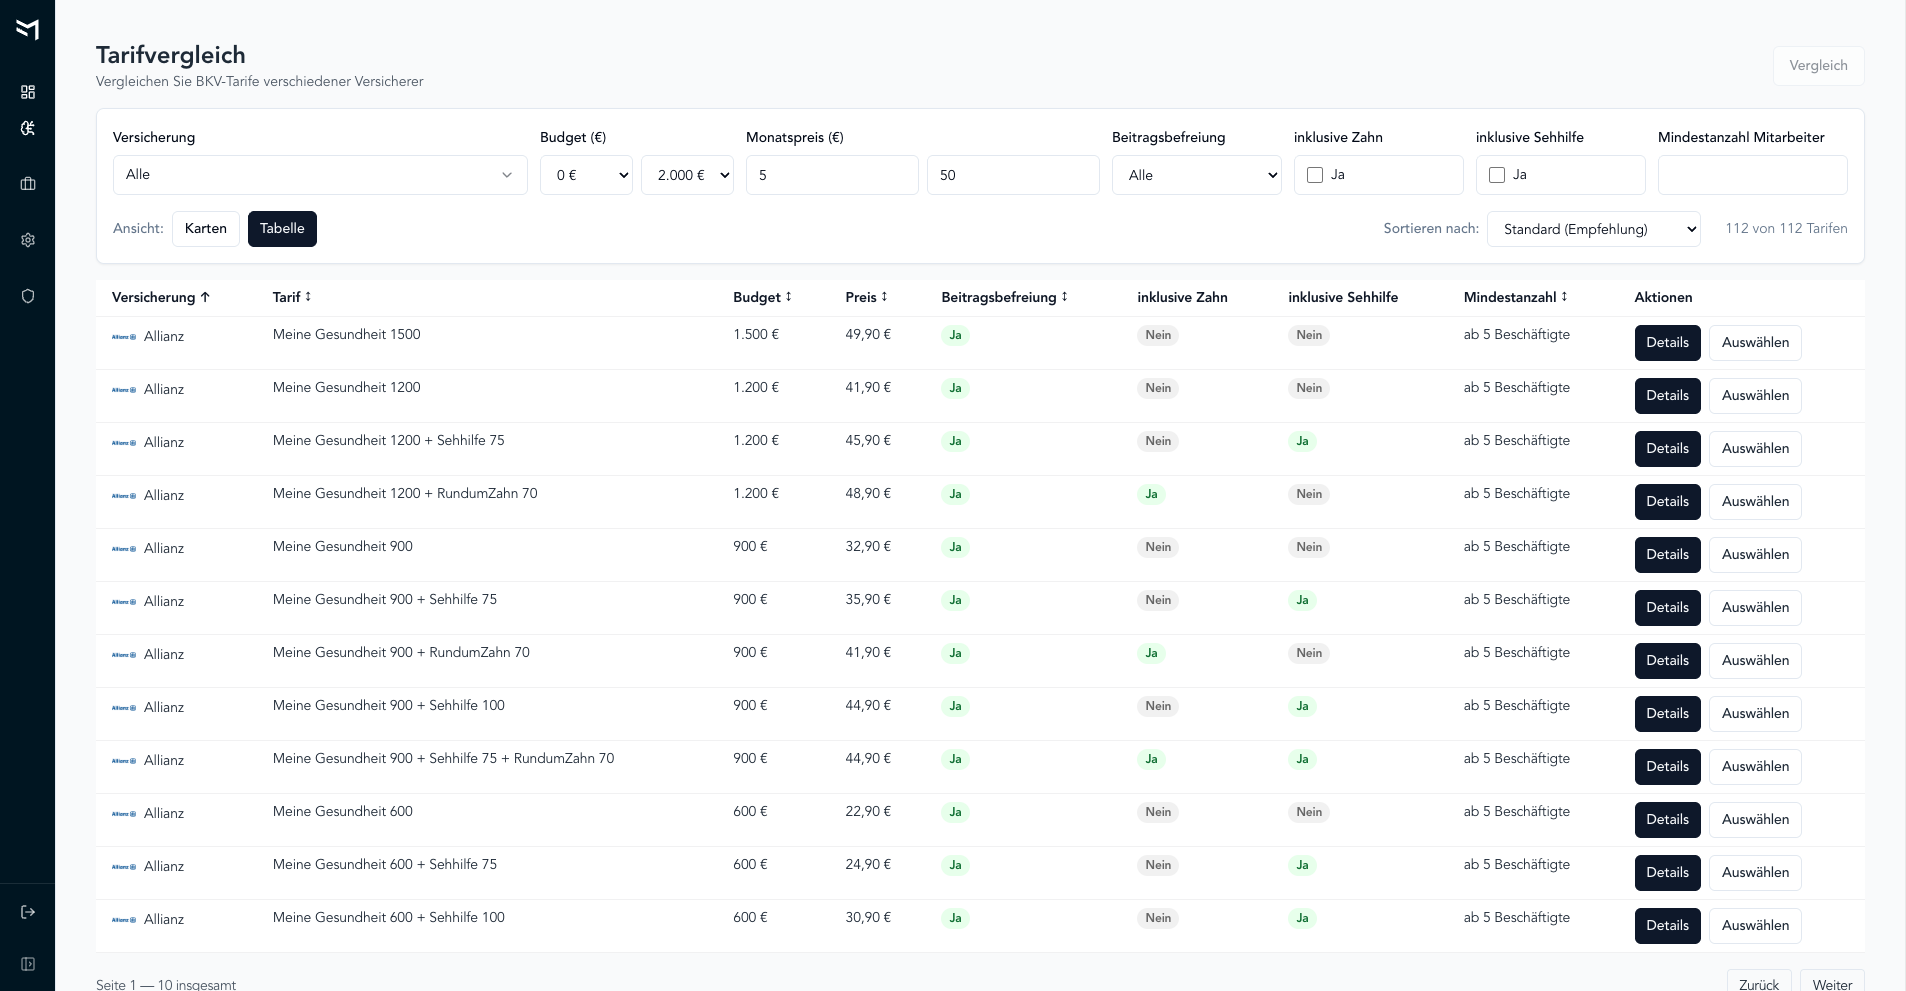The image size is (1906, 991).
Task: Open the shield icon in sidebar
Action: (x=28, y=296)
